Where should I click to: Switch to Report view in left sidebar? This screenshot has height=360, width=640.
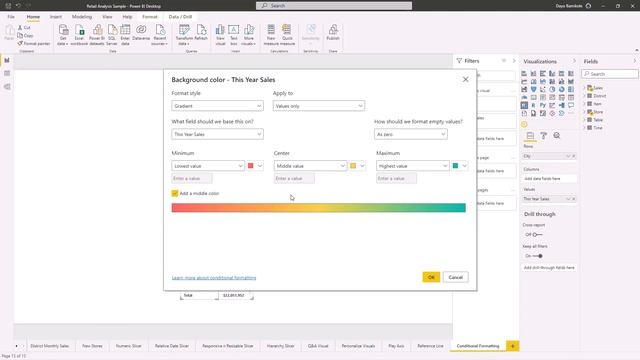[x=7, y=60]
